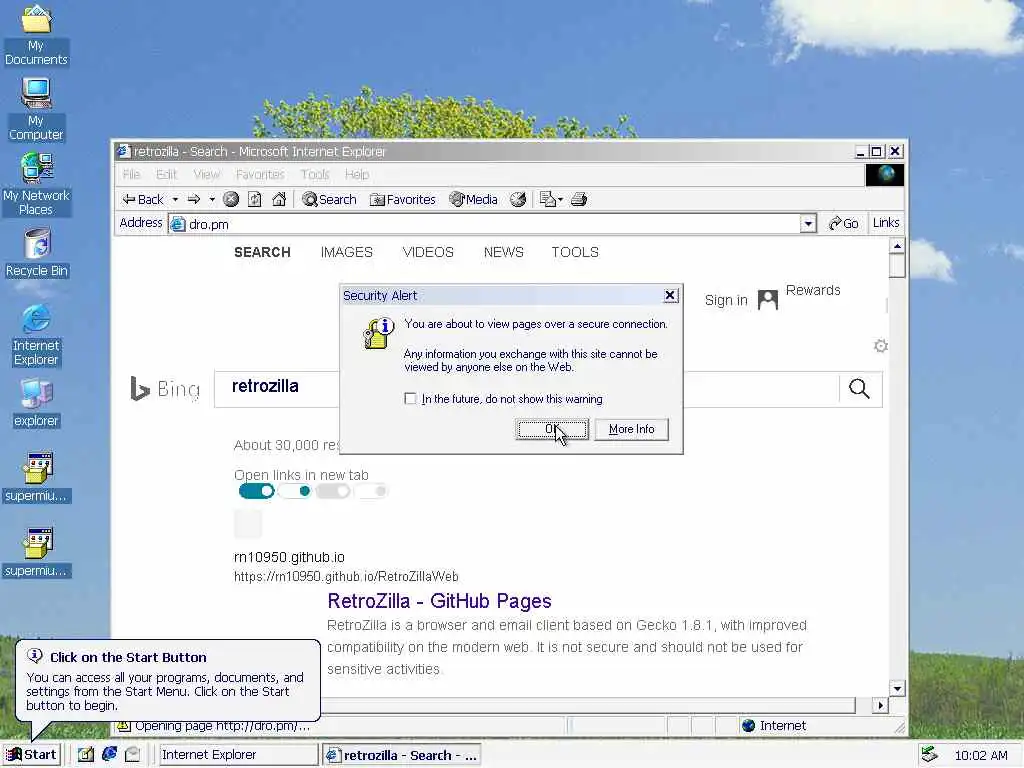Click the Rewards link
Viewport: 1024px width, 768px height.
(812, 290)
